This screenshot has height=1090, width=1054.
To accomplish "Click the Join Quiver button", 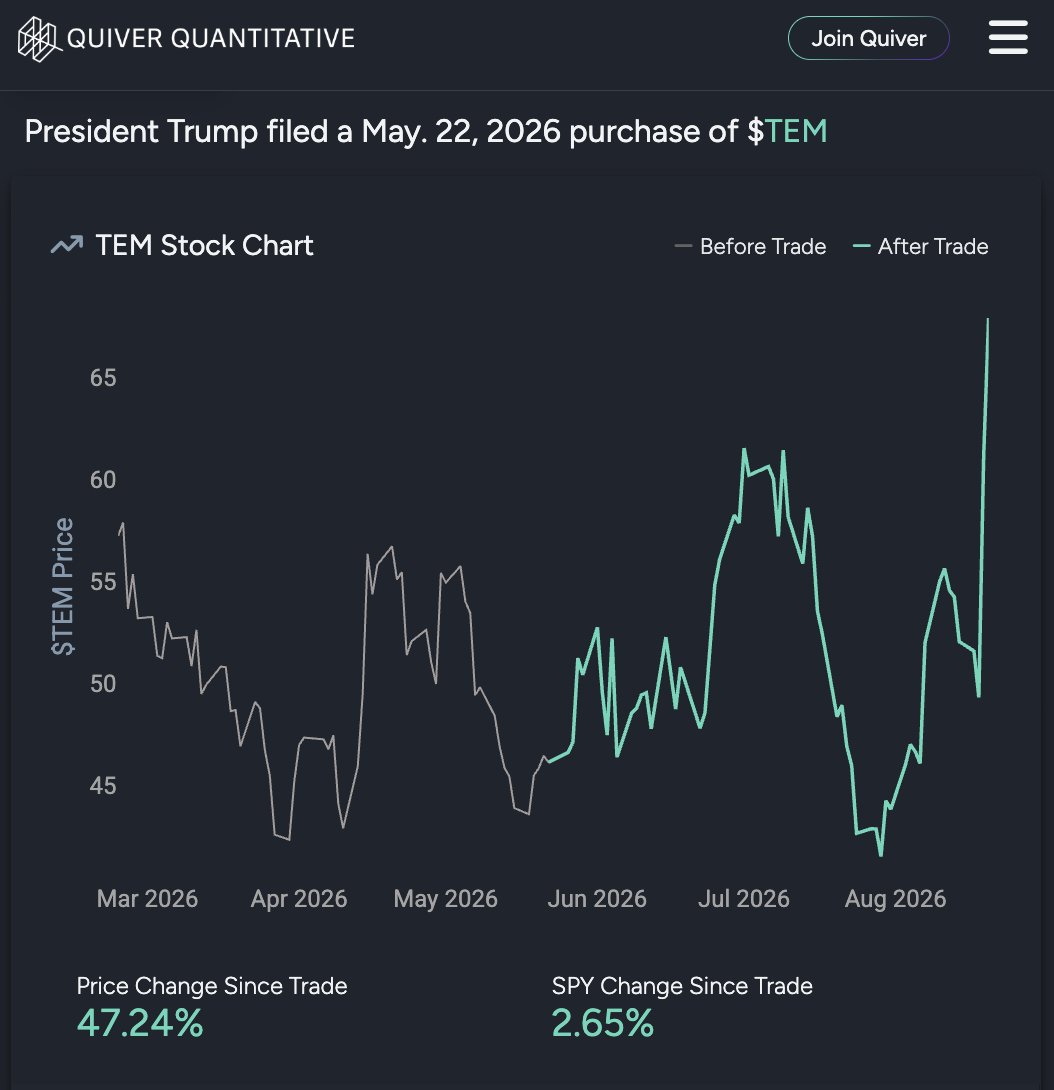I will (x=868, y=38).
